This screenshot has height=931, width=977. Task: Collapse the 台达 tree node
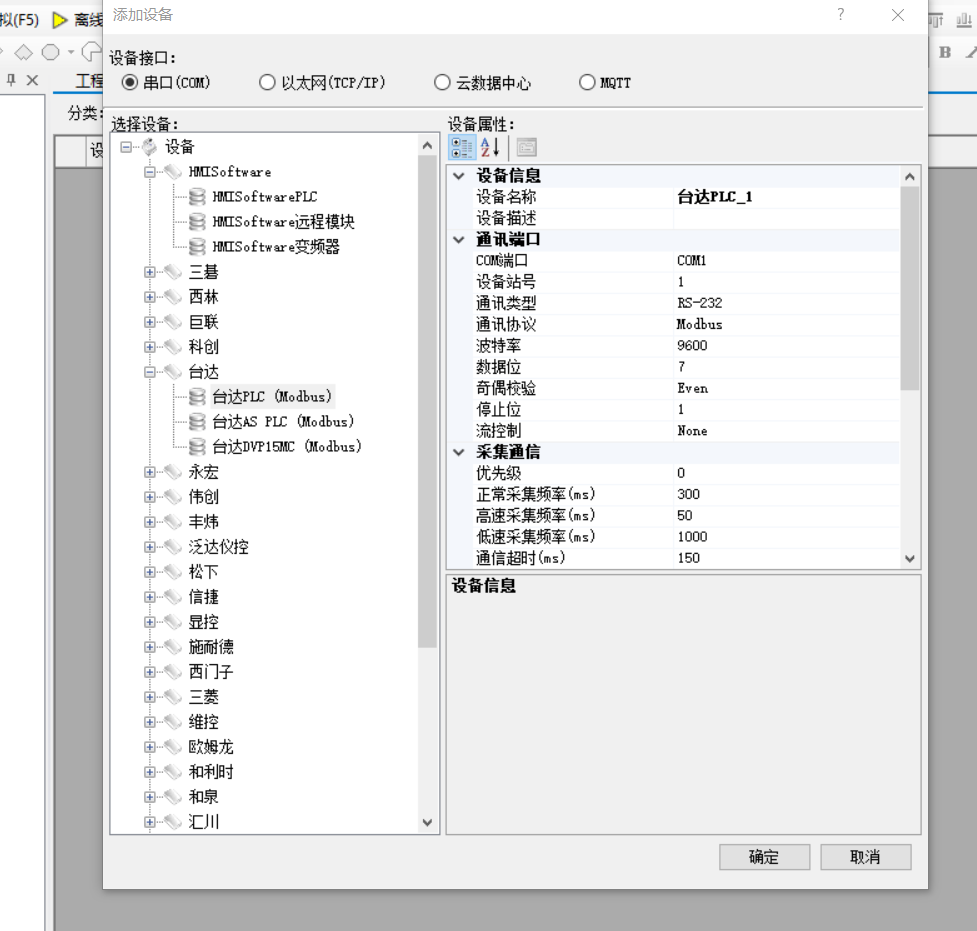(150, 372)
